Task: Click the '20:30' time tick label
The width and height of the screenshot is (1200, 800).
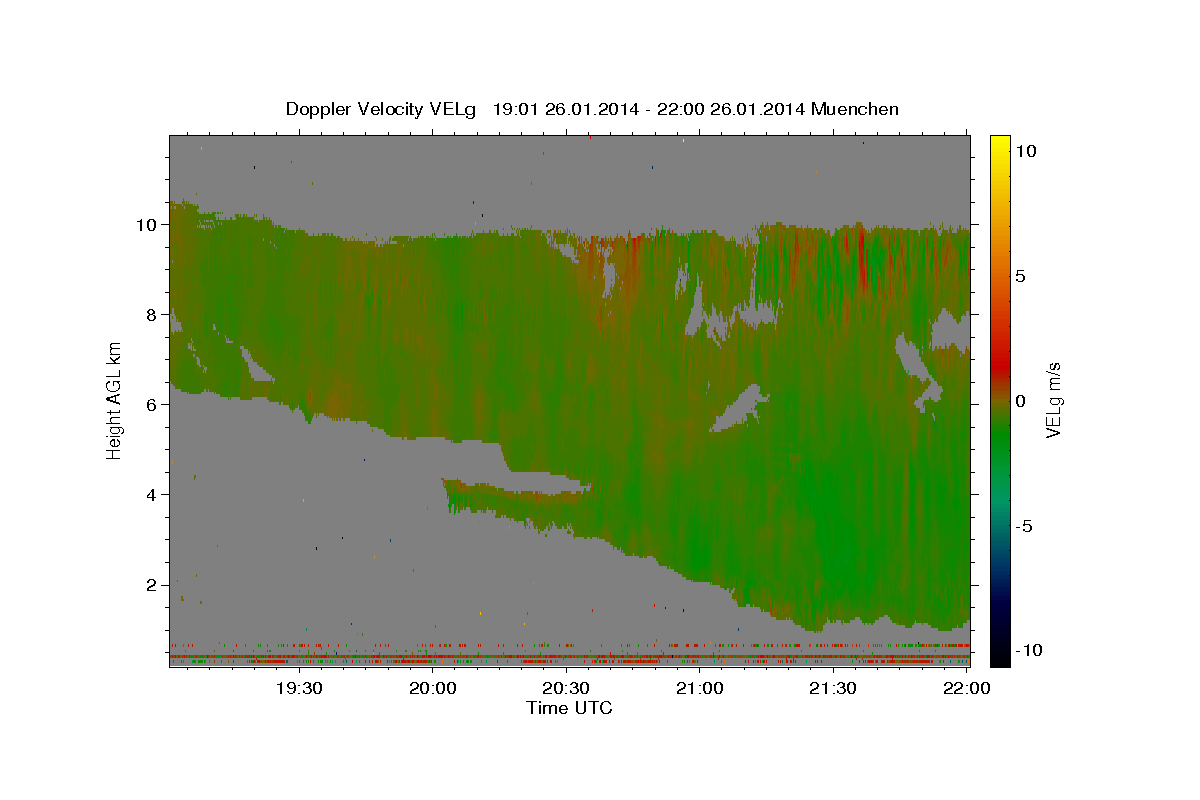Action: point(566,688)
